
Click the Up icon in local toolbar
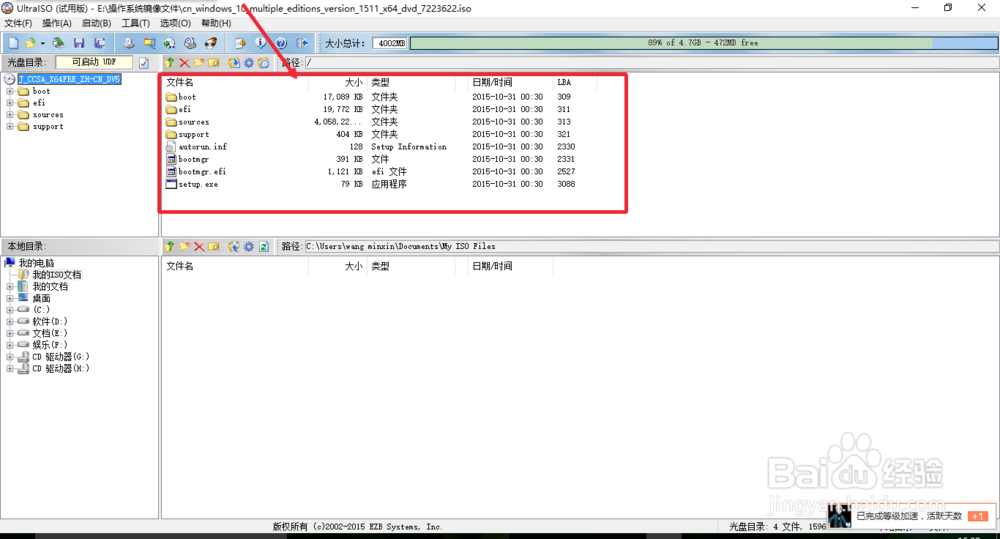pyautogui.click(x=170, y=246)
